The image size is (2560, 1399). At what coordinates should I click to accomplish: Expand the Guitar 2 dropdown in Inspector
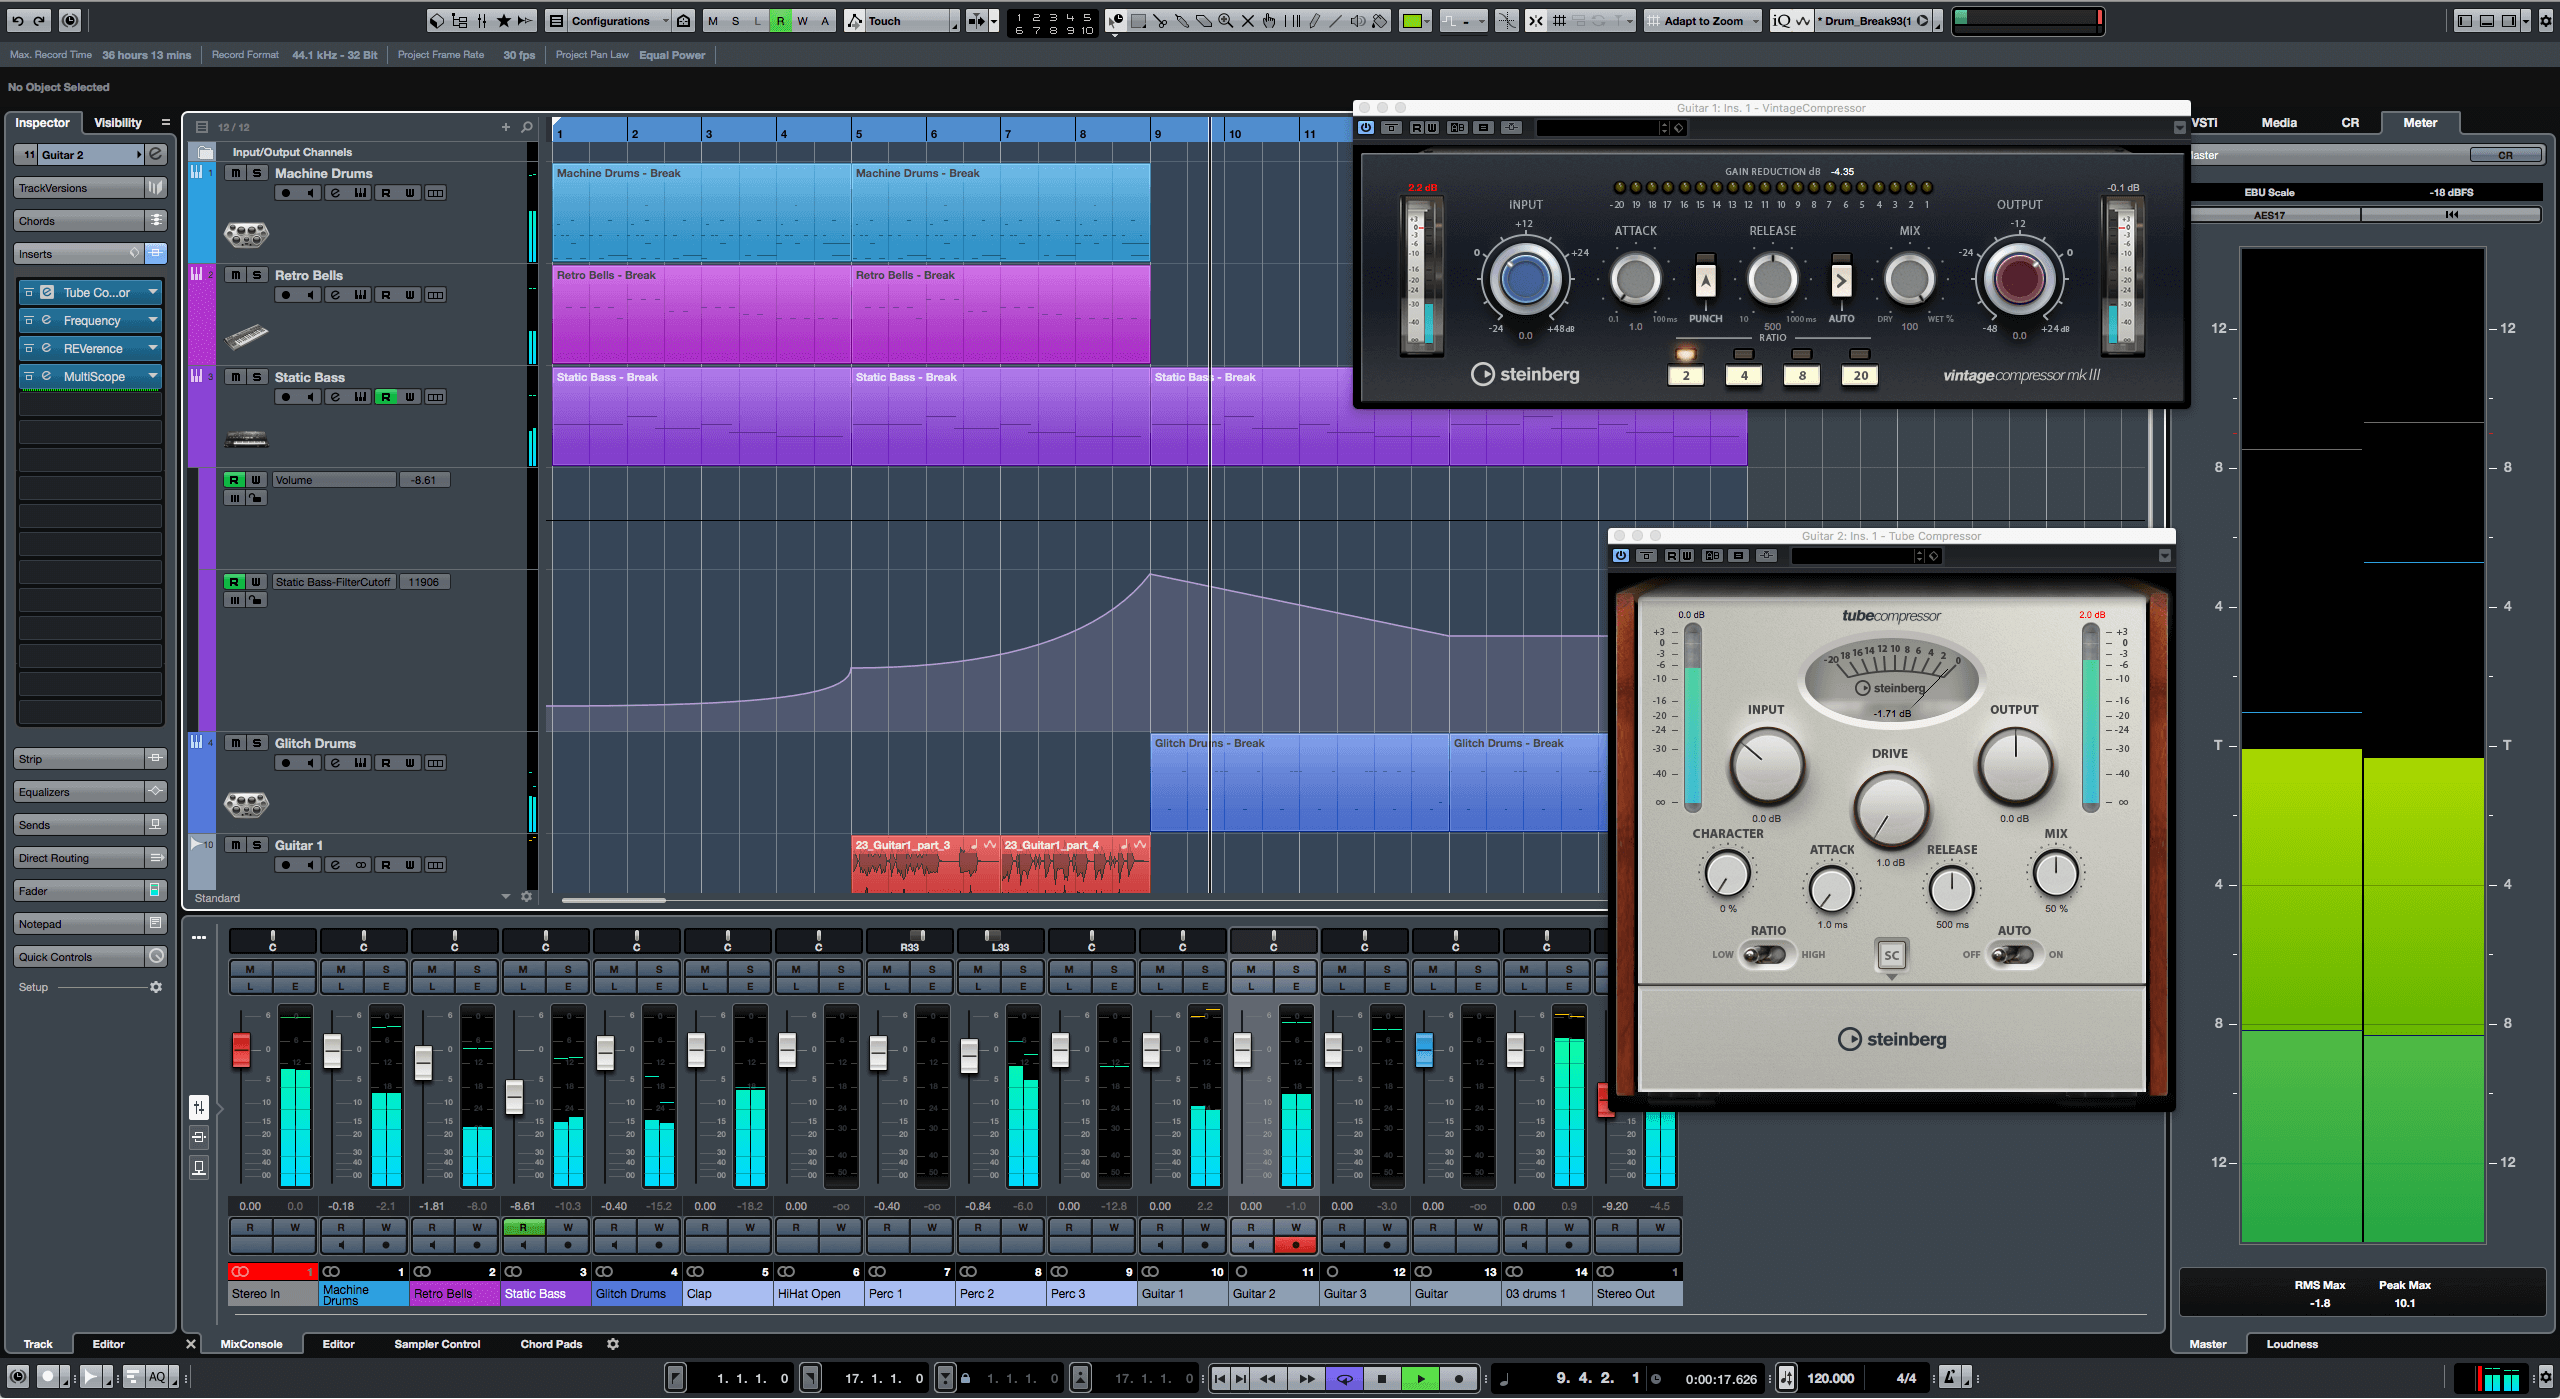tap(138, 157)
